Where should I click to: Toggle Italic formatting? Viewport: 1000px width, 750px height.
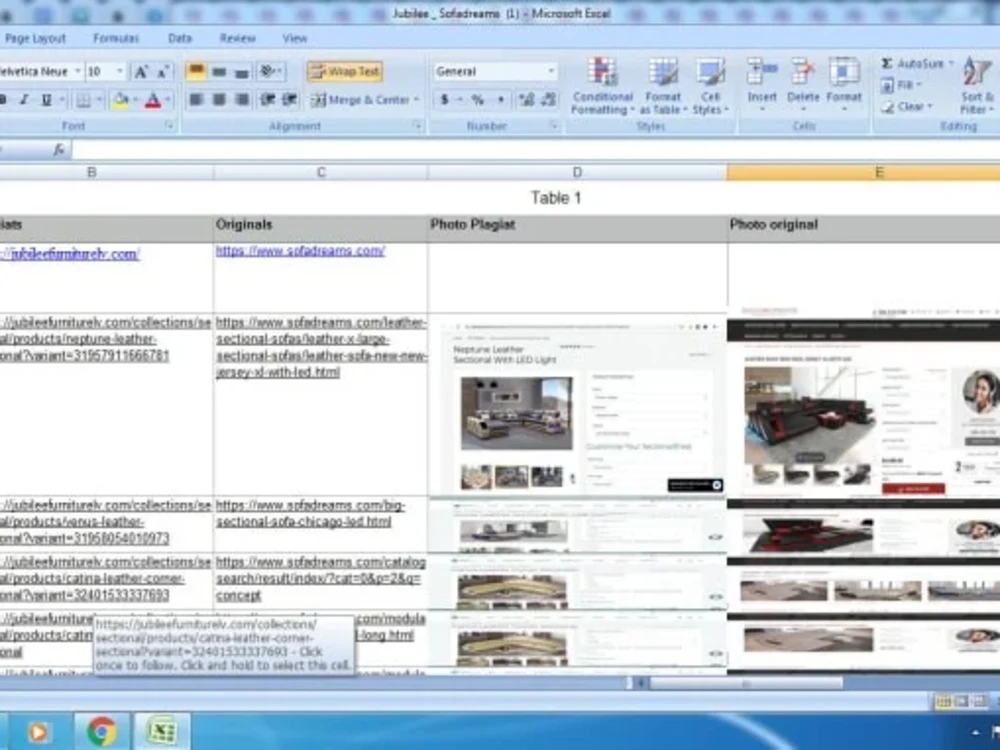coord(24,99)
